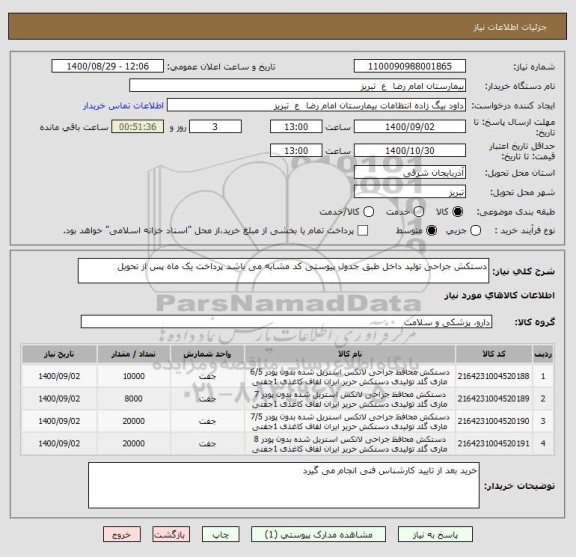Choose the جزیی purchase type radio
This screenshot has width=576, height=557.
476,231
